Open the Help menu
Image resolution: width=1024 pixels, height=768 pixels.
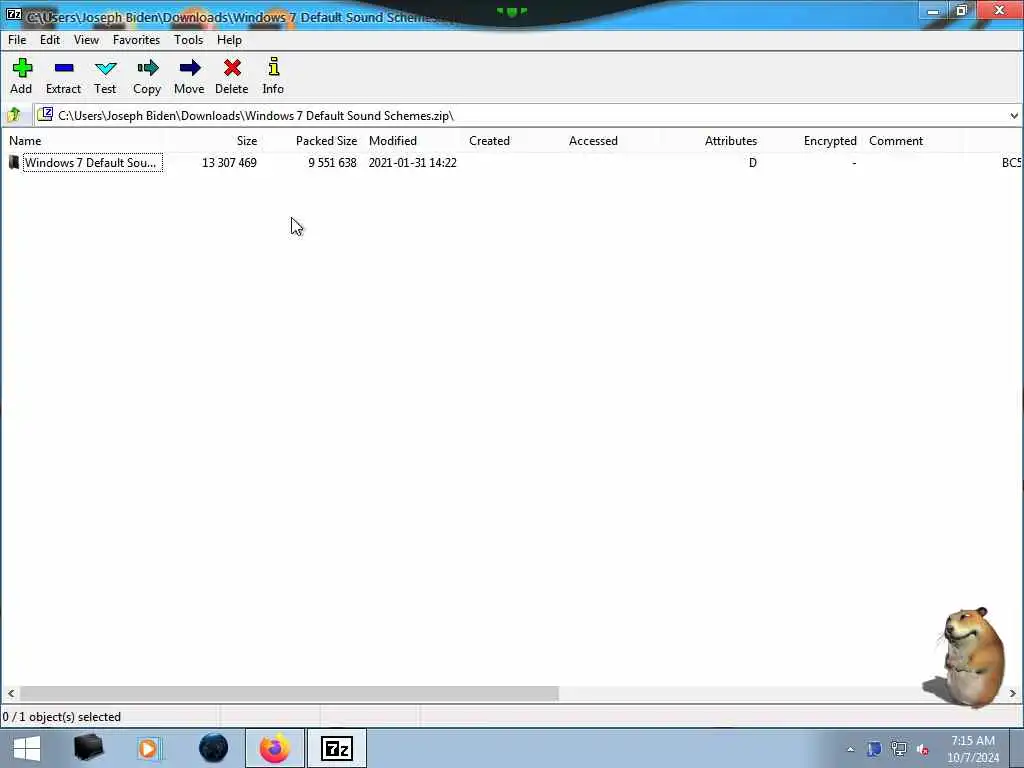tap(229, 40)
